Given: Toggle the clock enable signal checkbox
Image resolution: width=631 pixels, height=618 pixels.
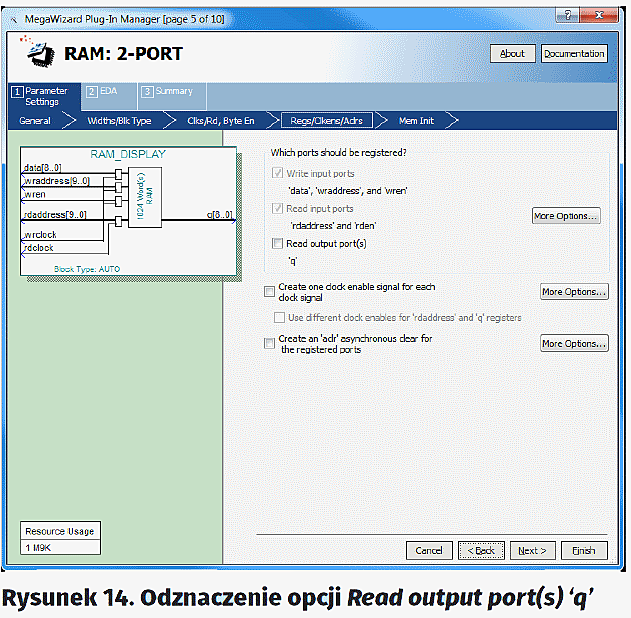Looking at the screenshot, I should pyautogui.click(x=269, y=291).
